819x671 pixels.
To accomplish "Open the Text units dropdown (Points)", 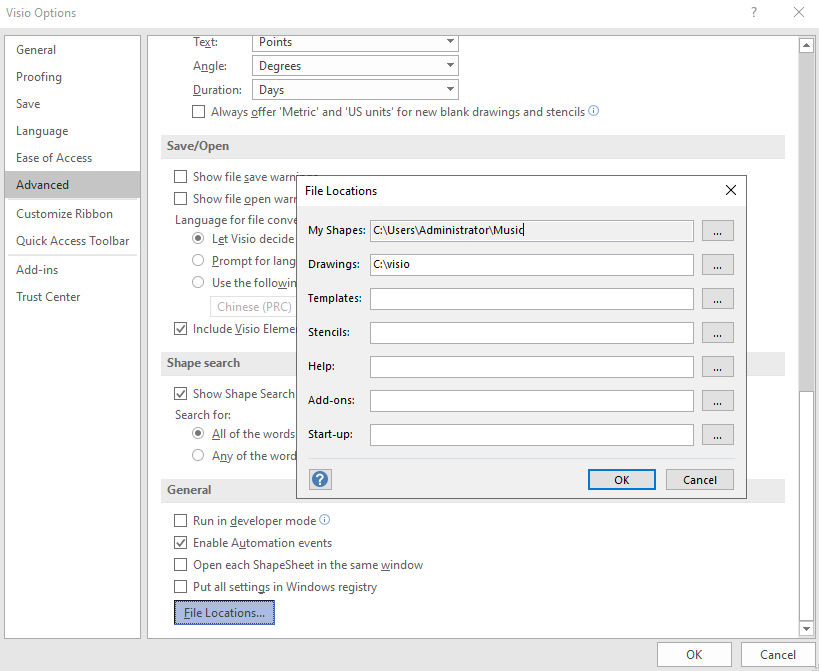I will coord(355,42).
